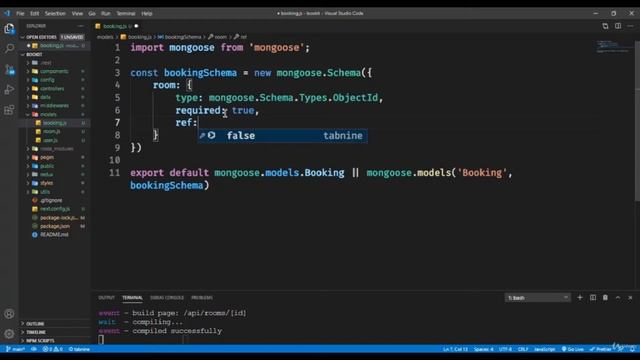Click the sync changes icon in status bar
Image resolution: width=640 pixels, height=360 pixels.
34,349
